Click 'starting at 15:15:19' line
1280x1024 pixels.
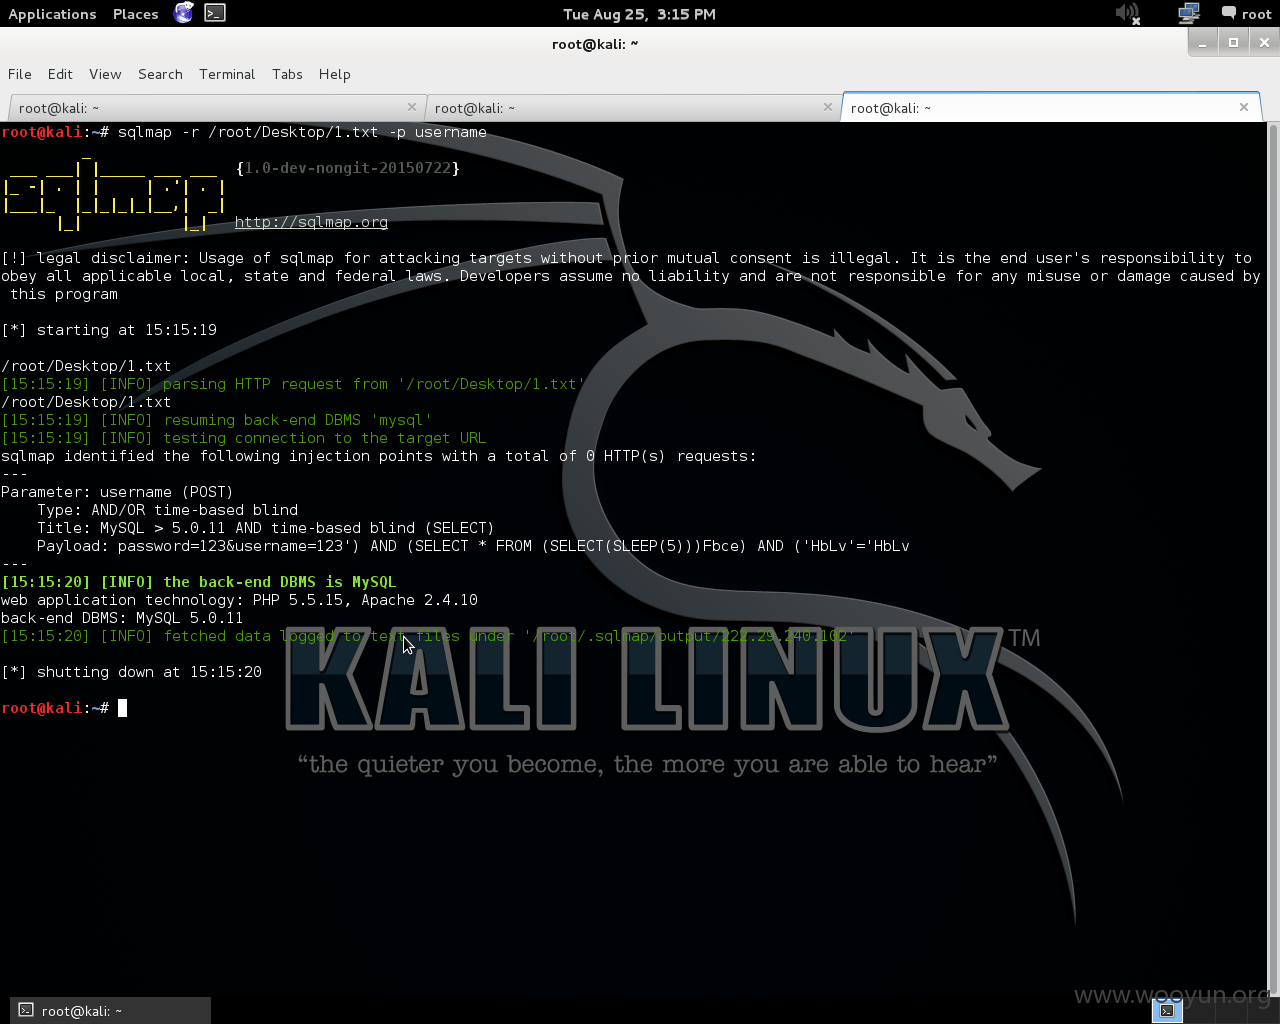click(x=109, y=330)
